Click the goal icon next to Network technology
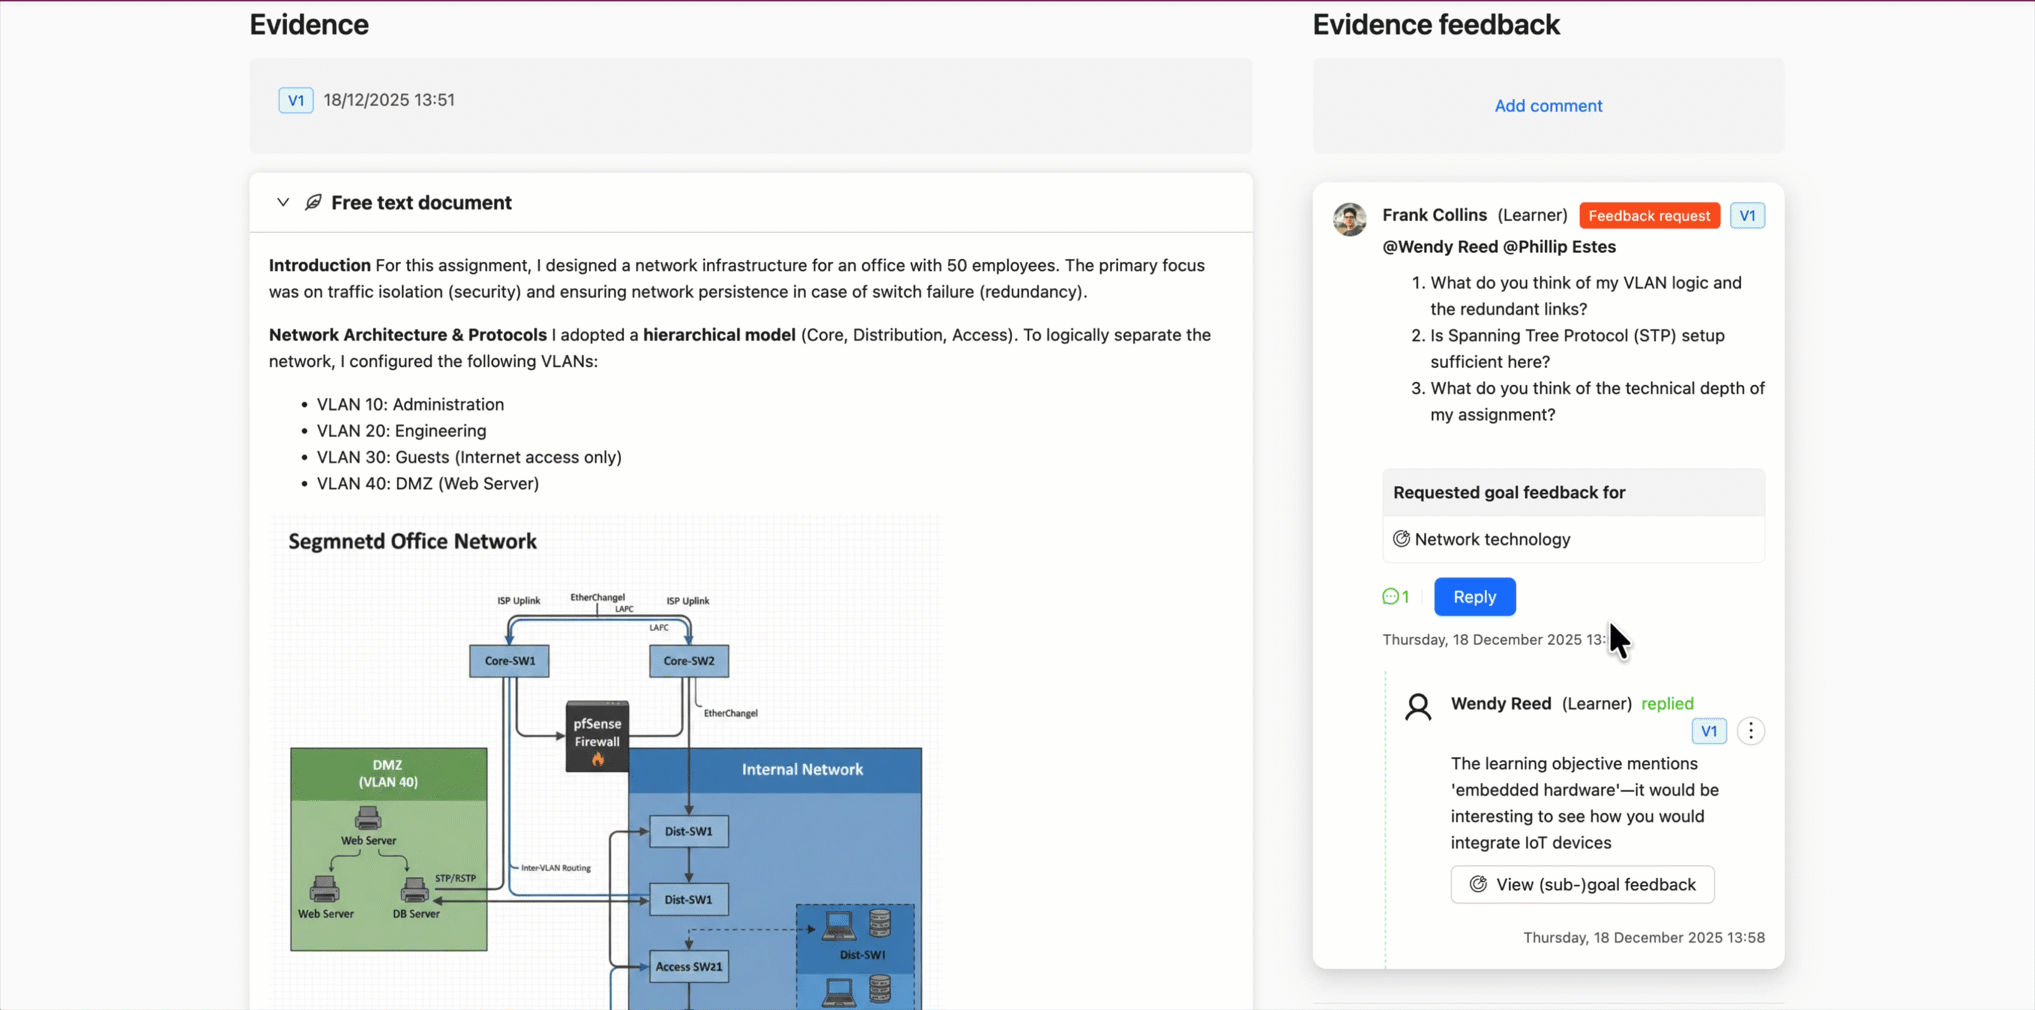2035x1010 pixels. pos(1401,539)
